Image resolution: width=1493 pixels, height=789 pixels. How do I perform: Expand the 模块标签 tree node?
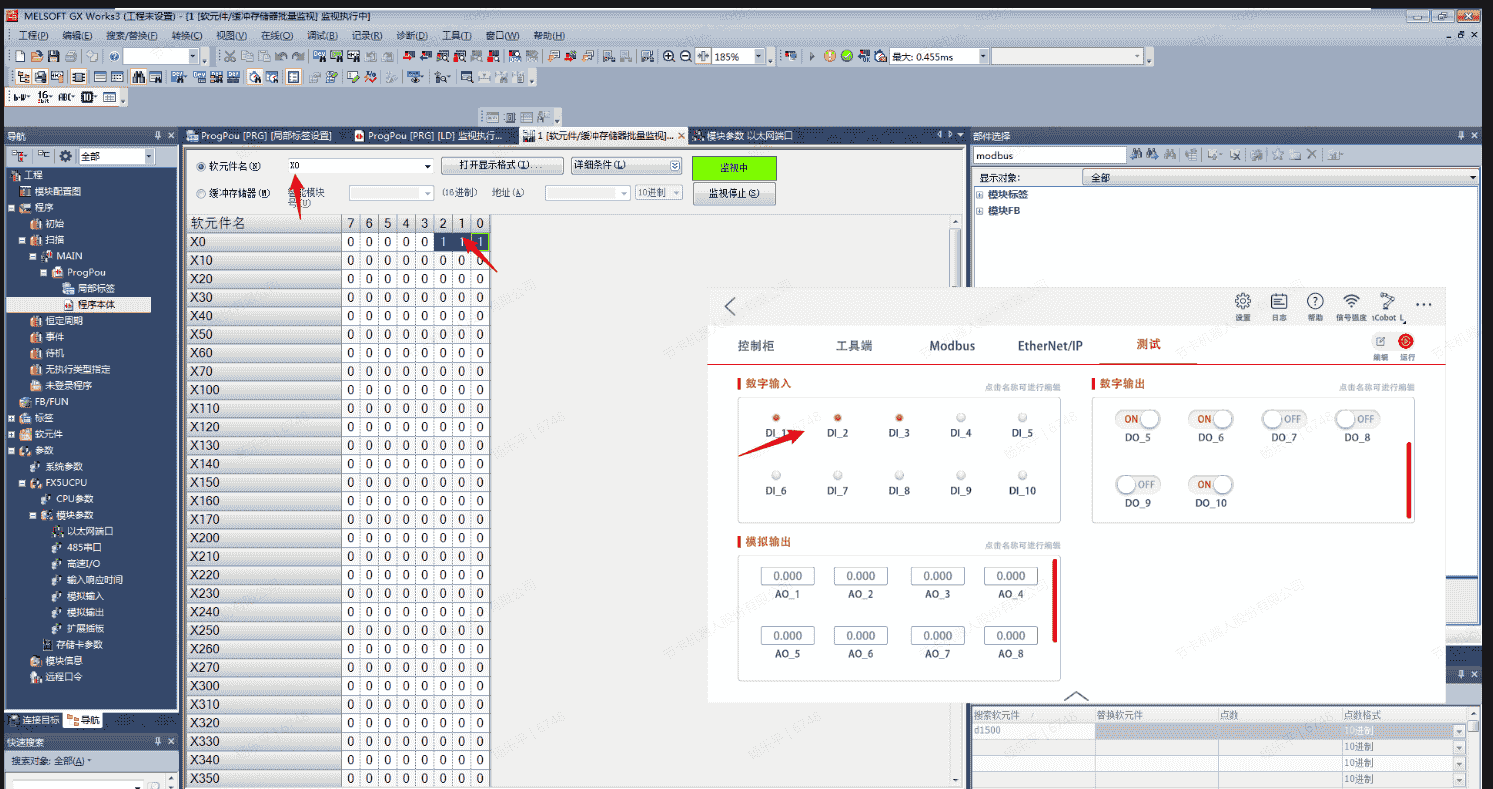tap(980, 195)
